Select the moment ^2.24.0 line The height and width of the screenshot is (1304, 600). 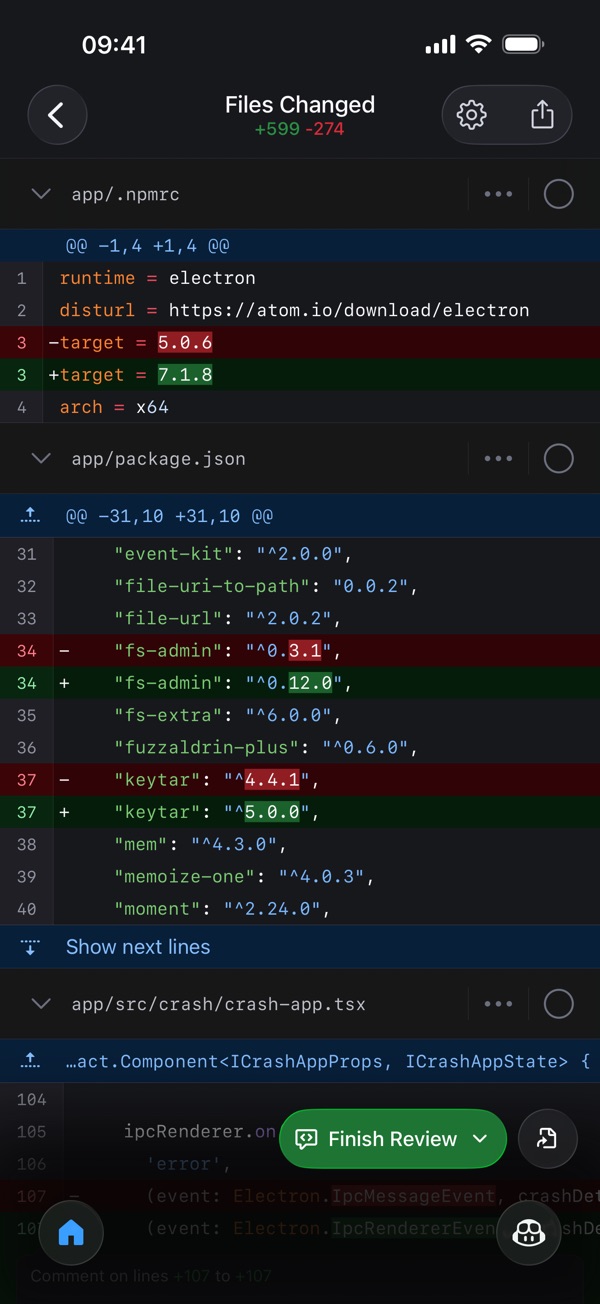(300, 909)
